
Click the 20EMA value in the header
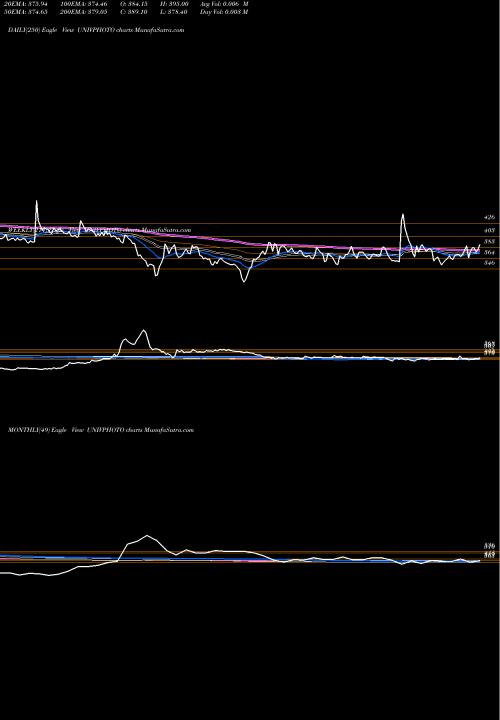point(26,3)
